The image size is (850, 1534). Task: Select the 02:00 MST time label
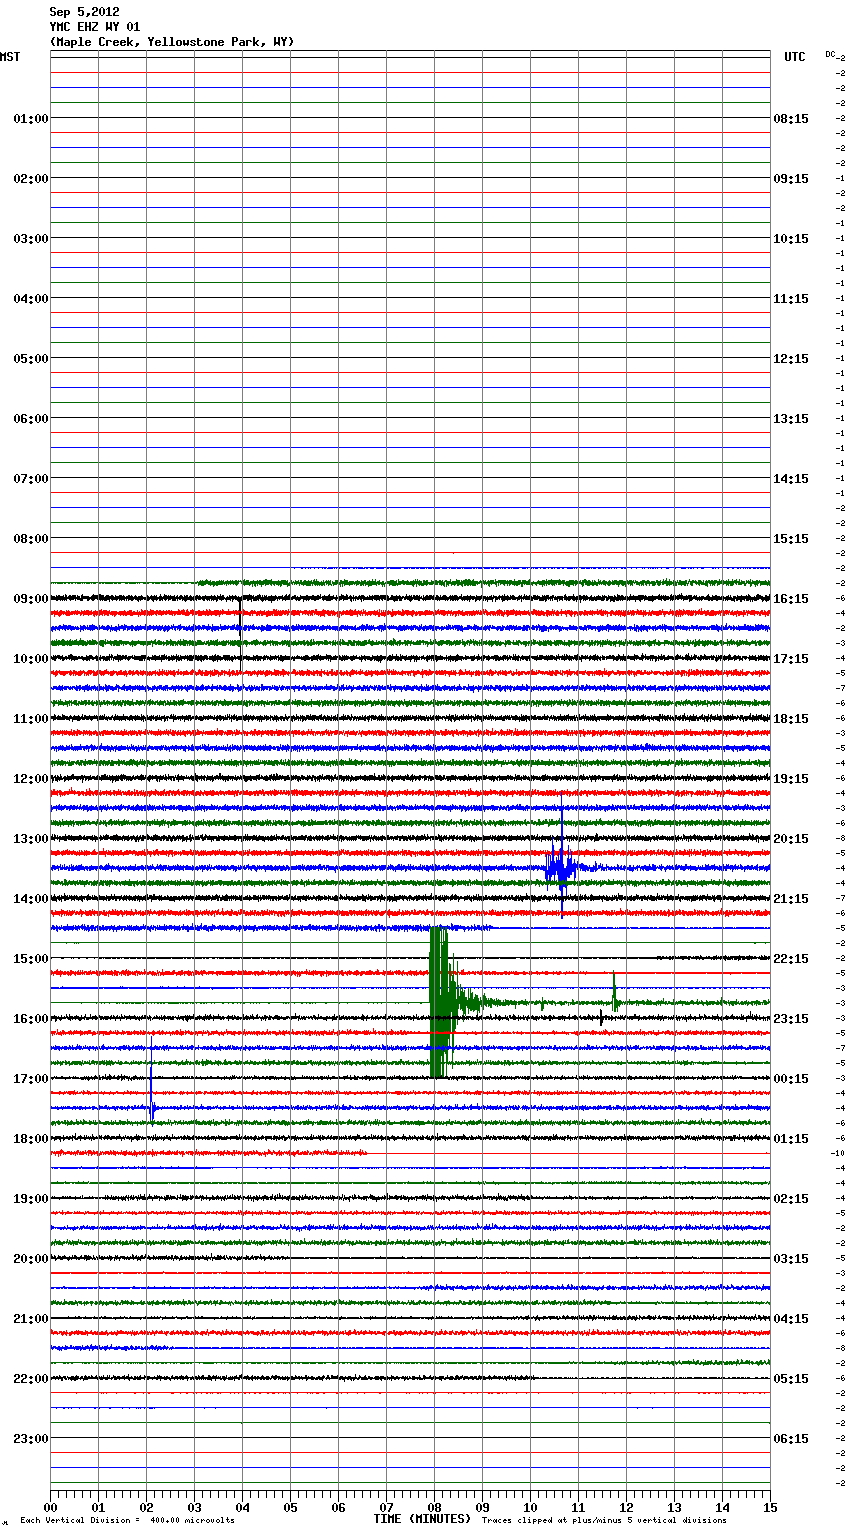pyautogui.click(x=30, y=179)
